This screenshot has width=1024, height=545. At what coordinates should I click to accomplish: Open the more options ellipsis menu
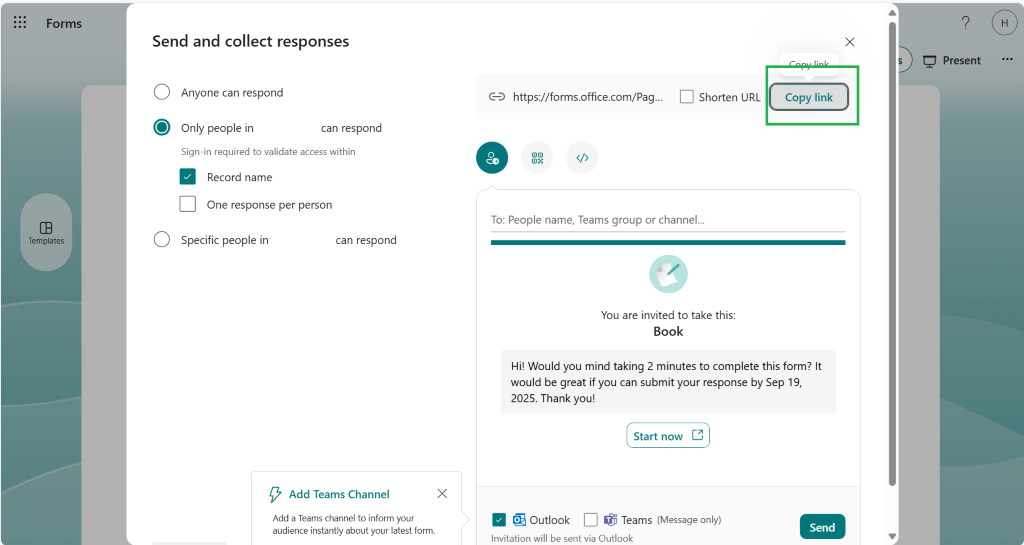tap(1007, 59)
